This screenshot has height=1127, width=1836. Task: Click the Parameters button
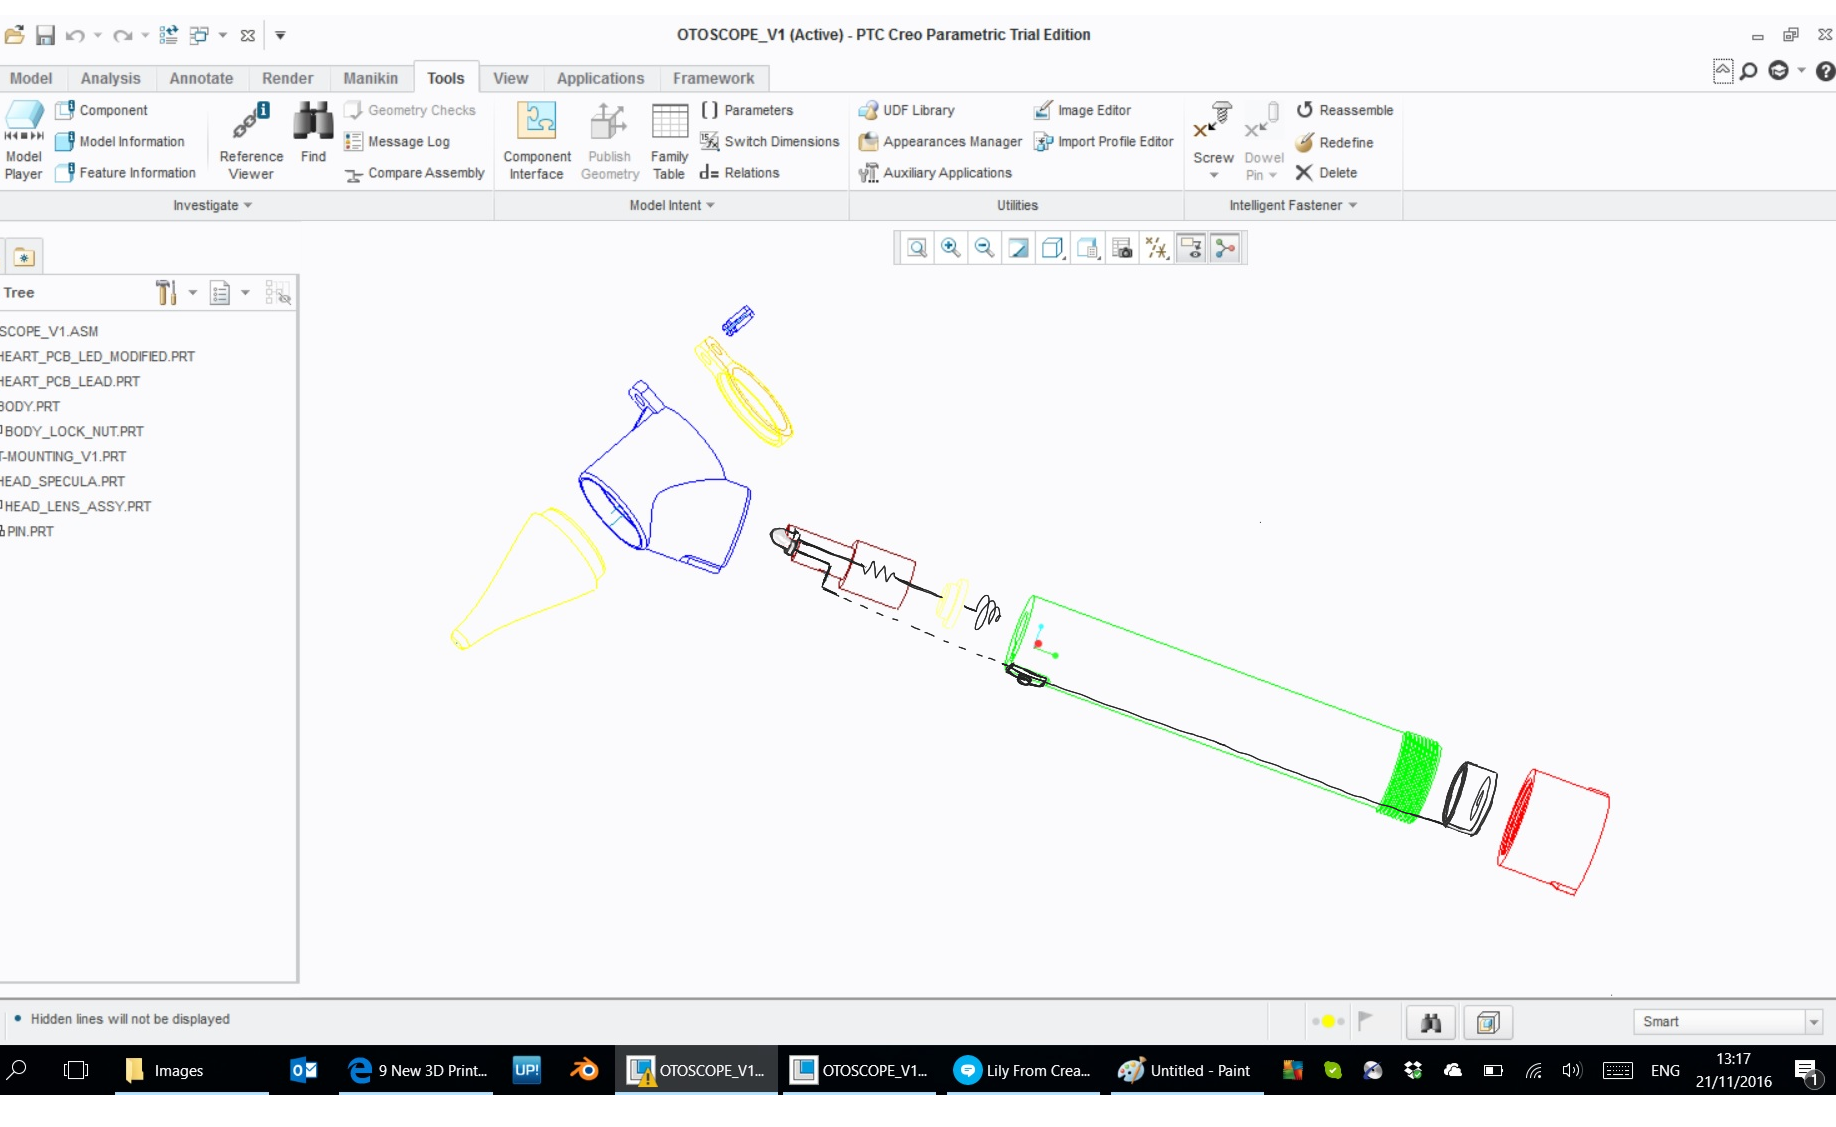coord(747,110)
